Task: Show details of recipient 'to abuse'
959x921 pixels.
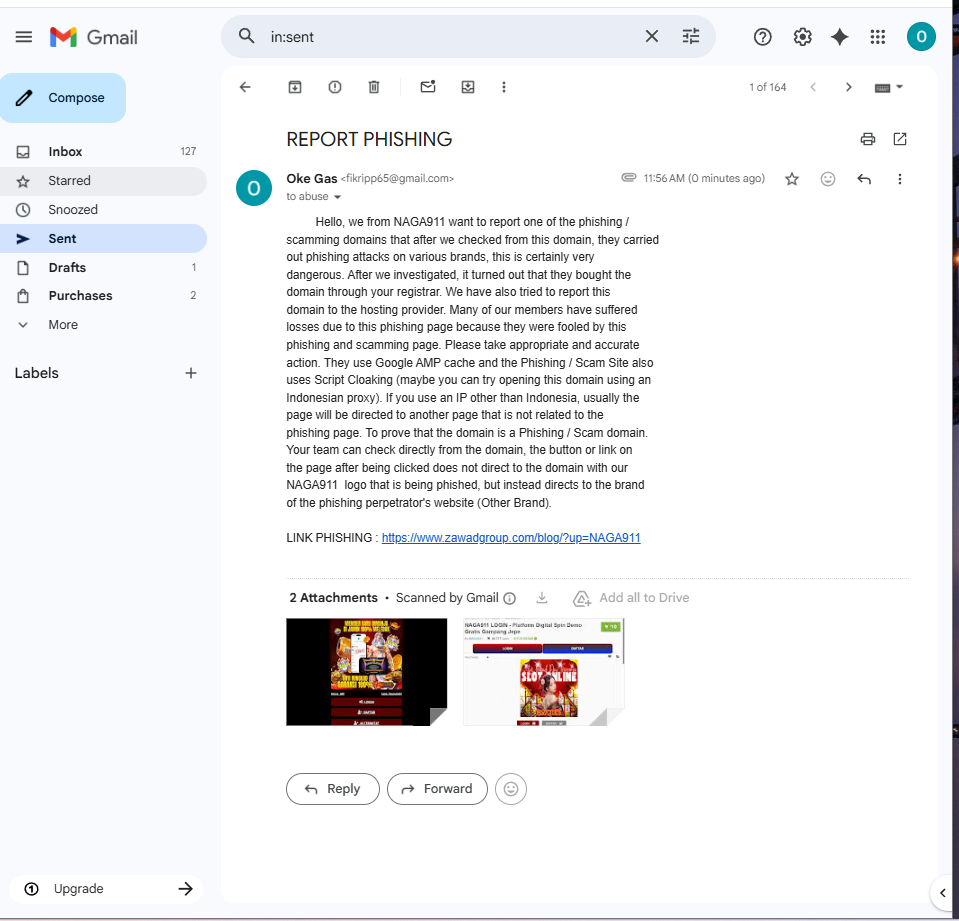Action: coord(337,197)
